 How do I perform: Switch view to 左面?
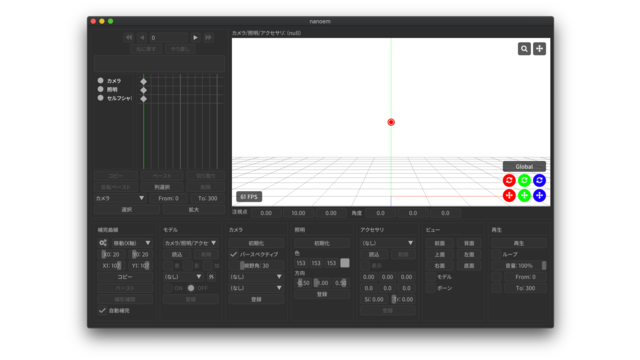[469, 254]
